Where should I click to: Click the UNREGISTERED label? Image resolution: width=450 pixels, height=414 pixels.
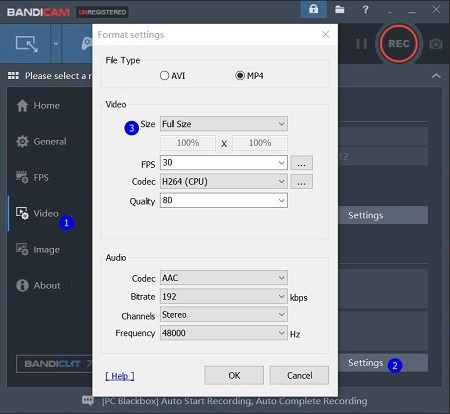102,12
